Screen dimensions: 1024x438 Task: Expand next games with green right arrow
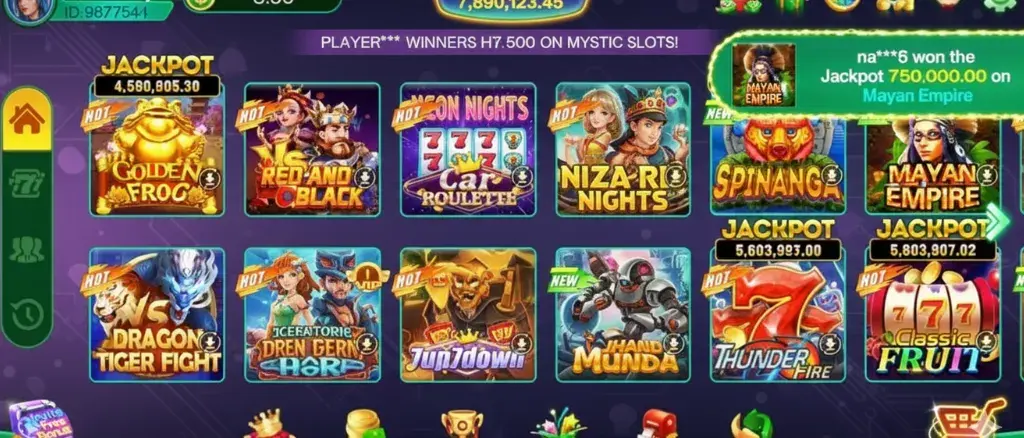tap(997, 221)
